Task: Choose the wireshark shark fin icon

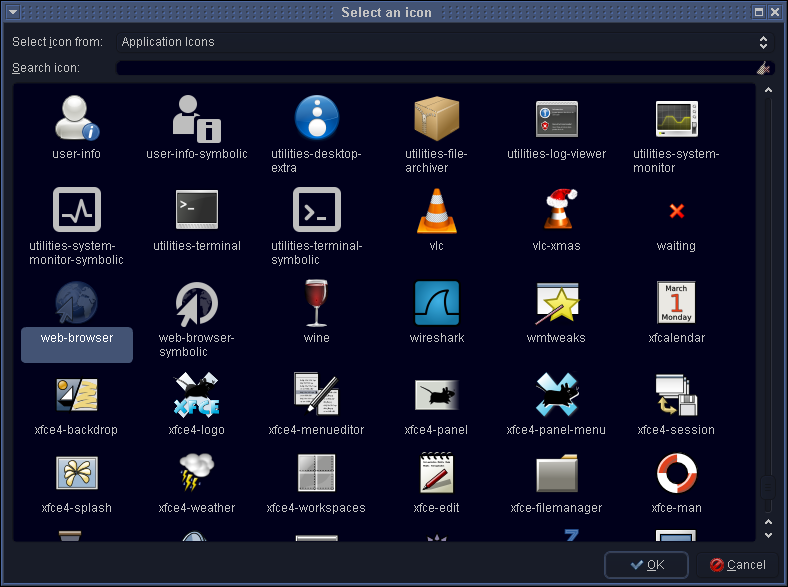Action: [x=436, y=302]
